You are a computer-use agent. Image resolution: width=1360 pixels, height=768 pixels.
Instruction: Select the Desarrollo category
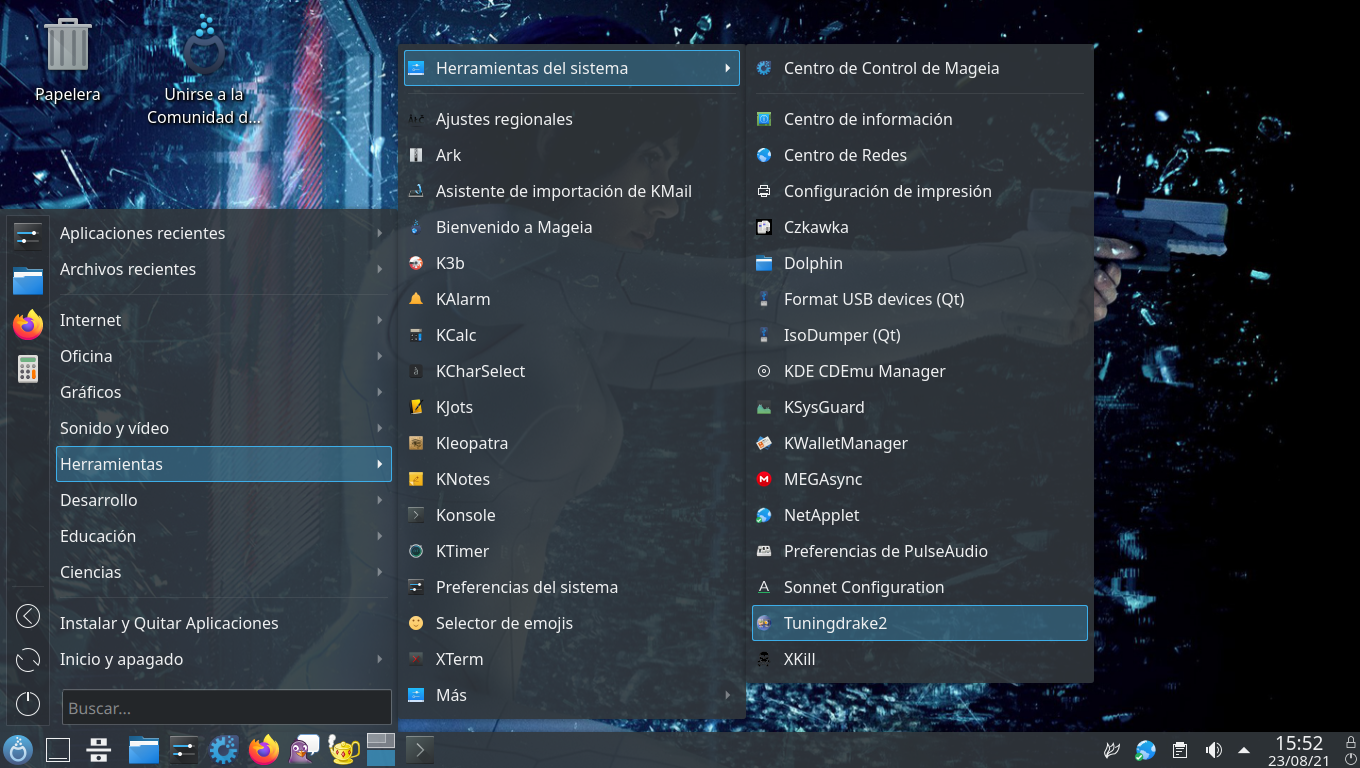224,500
